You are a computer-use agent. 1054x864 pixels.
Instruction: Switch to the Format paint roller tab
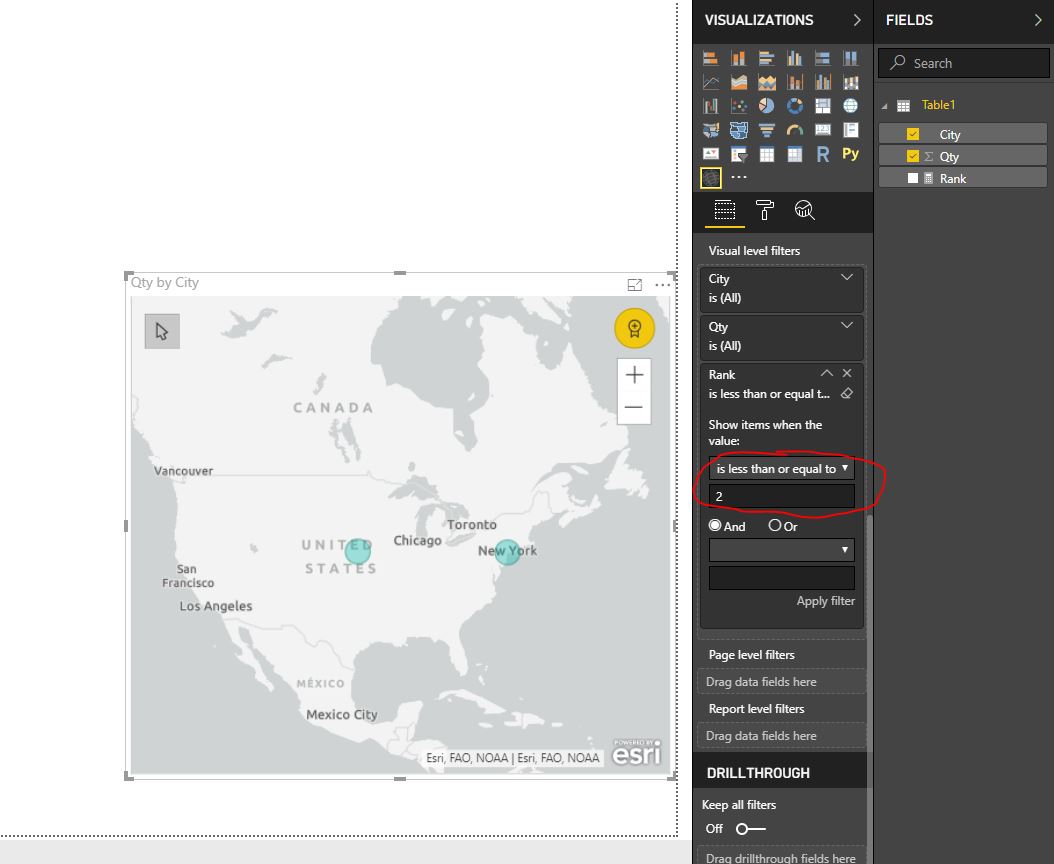[764, 210]
